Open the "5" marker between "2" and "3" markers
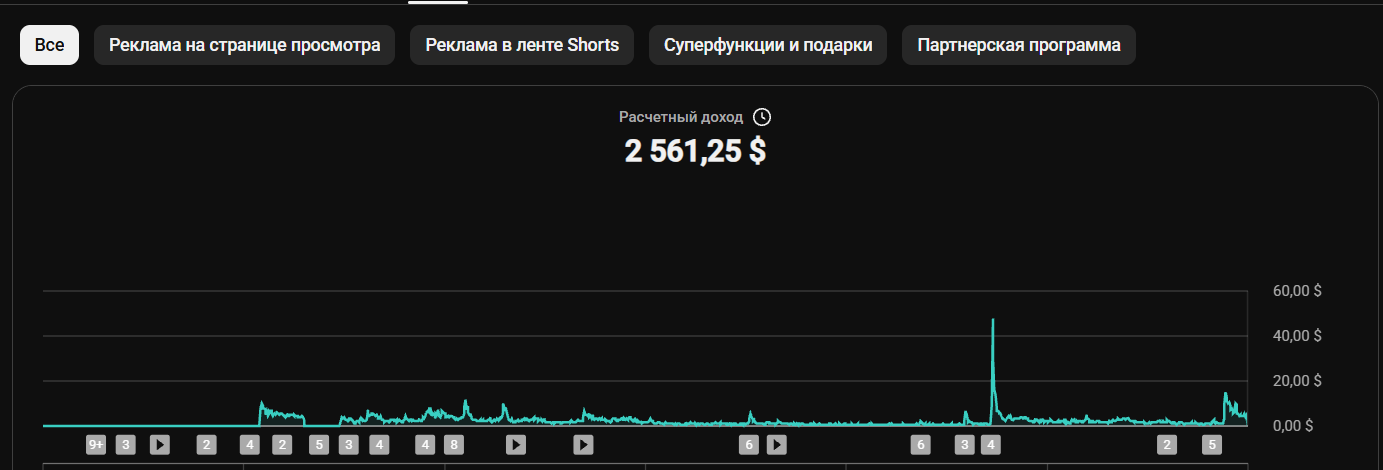Screen dimensions: 1383x470 319,445
